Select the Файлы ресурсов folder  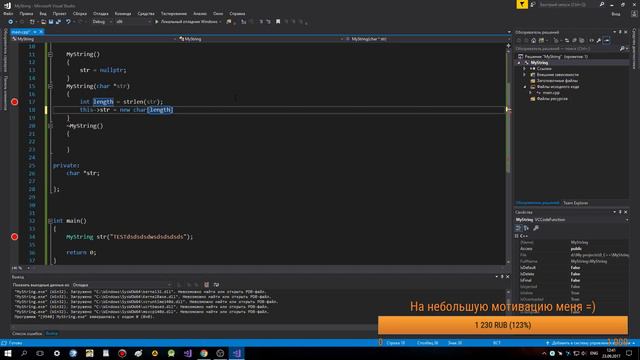point(549,99)
